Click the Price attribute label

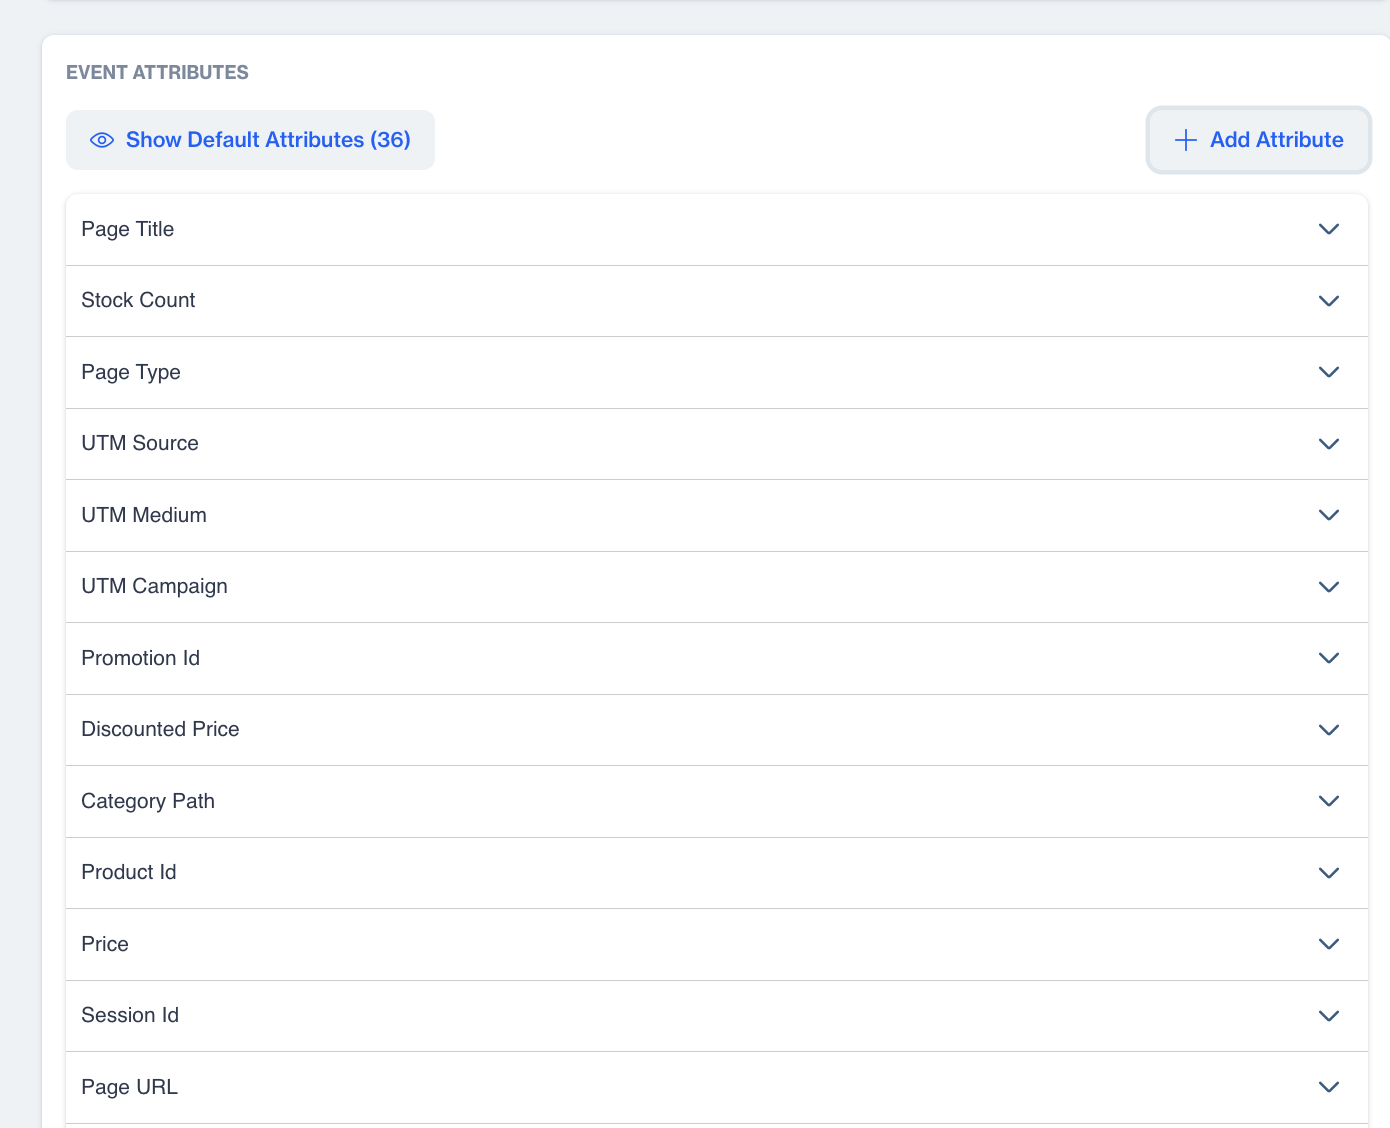[105, 944]
